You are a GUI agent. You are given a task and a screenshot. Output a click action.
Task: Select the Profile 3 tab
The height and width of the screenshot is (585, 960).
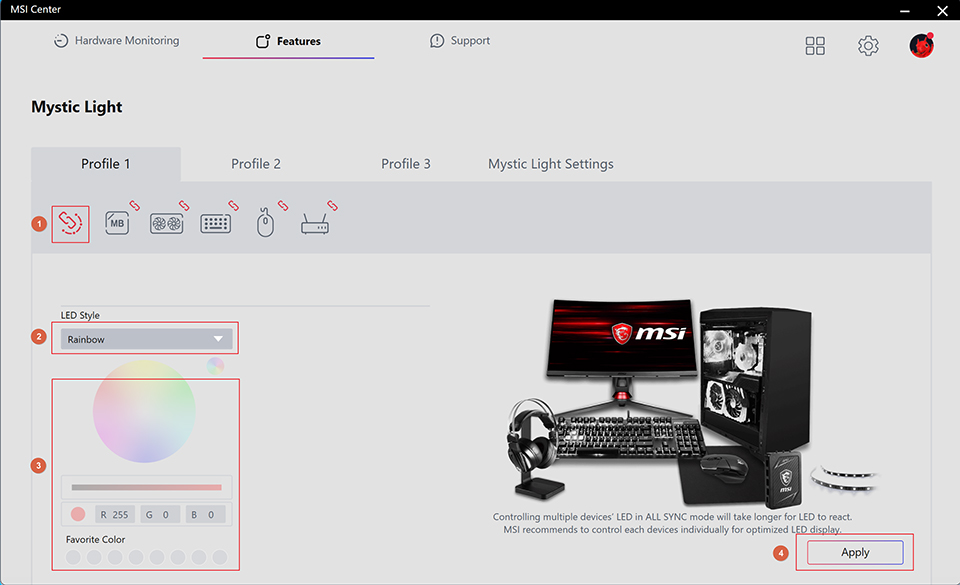pos(406,164)
